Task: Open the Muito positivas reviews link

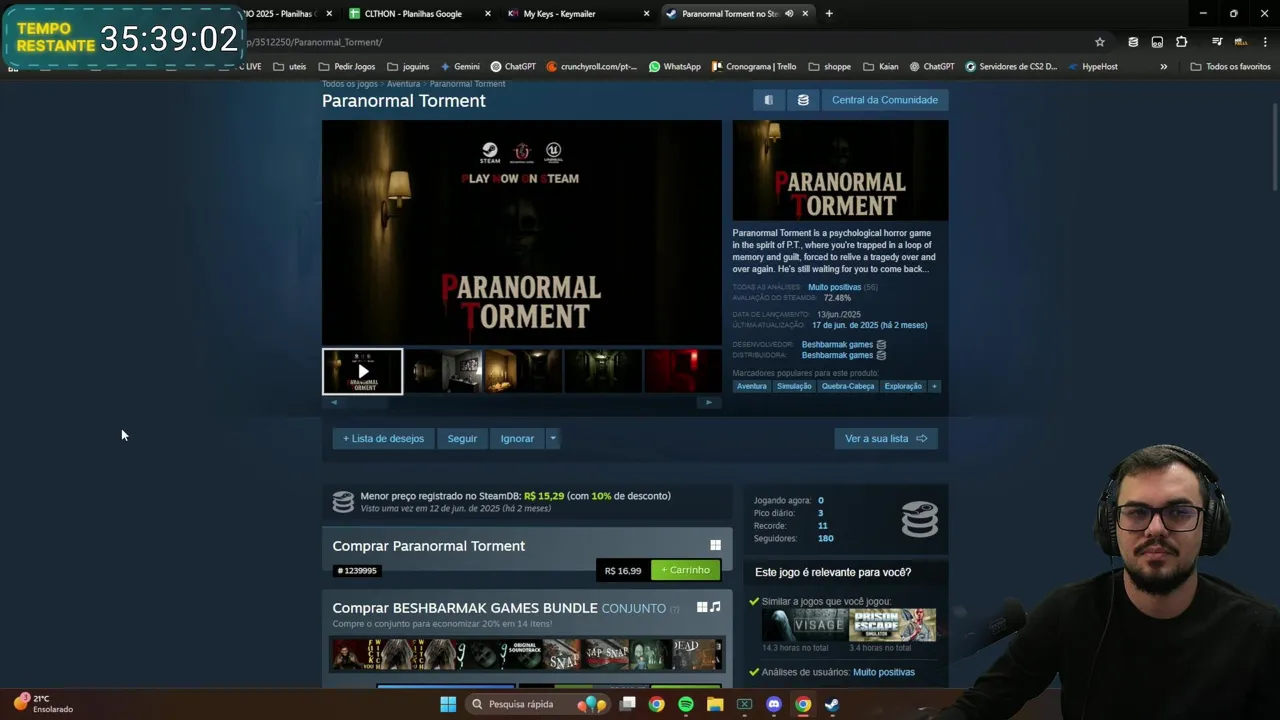Action: pos(834,287)
